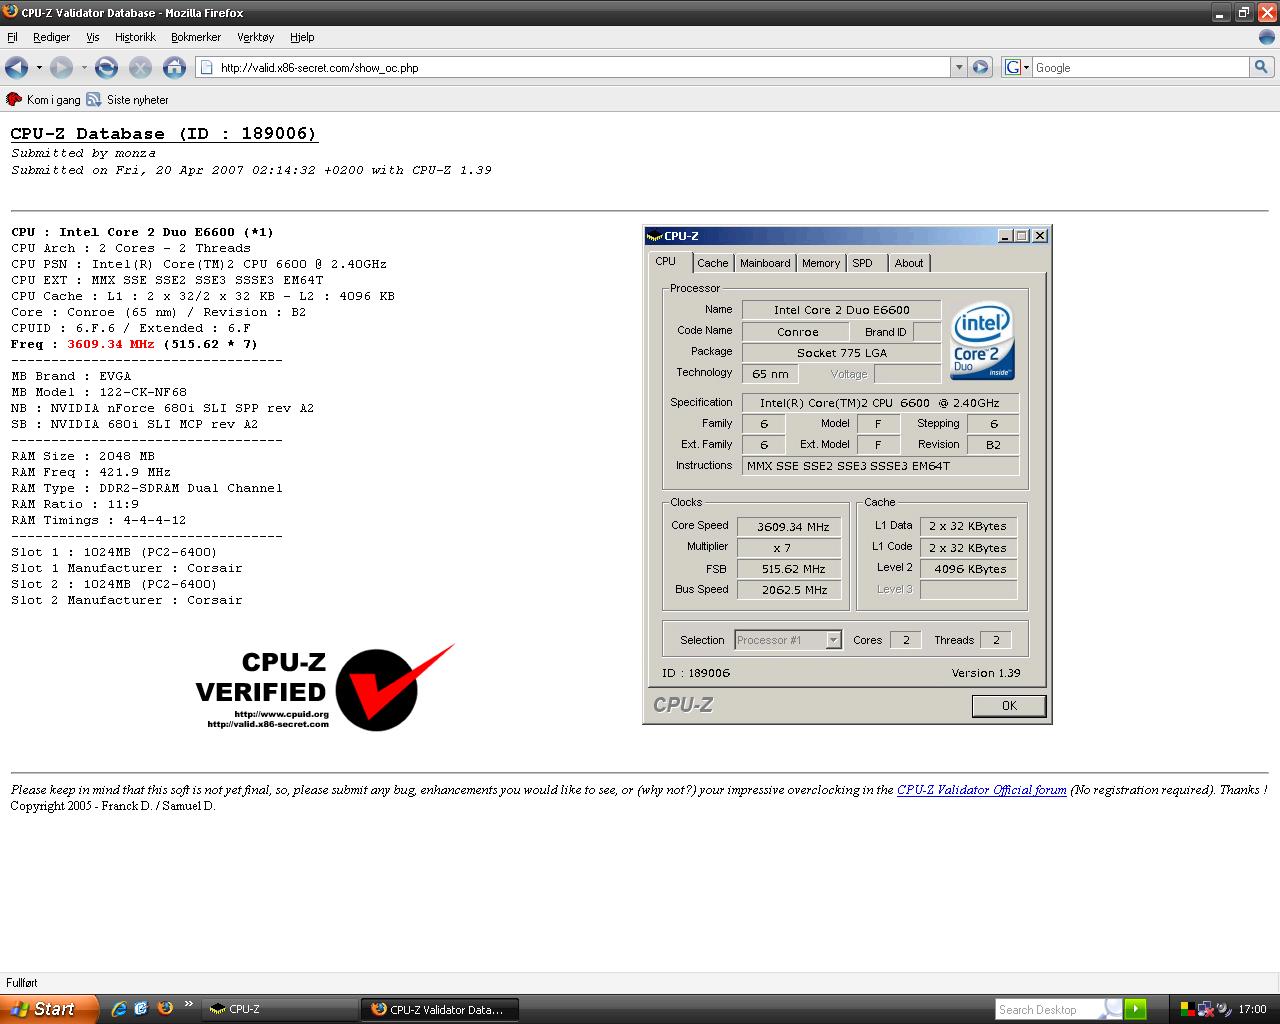Open the Fil menu
The width and height of the screenshot is (1280, 1024).
(12, 37)
